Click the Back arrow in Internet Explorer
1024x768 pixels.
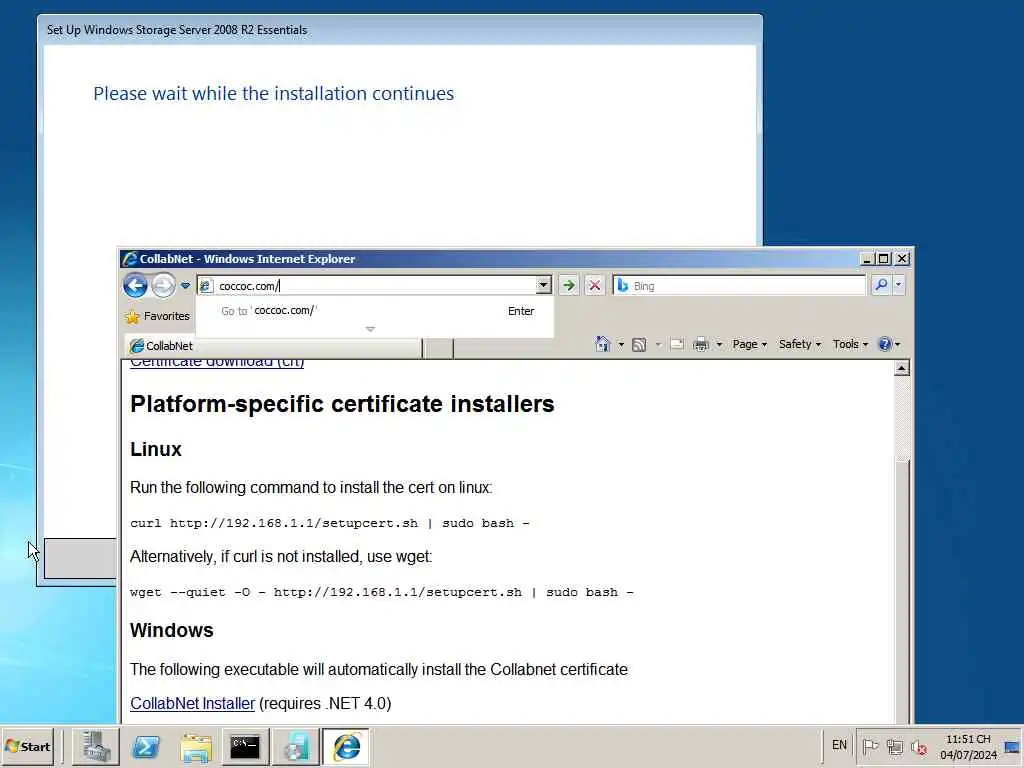(135, 285)
